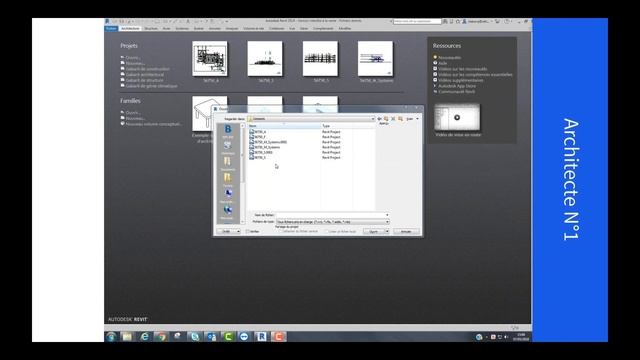Open the Vues menu in Open dialog
The image size is (640, 360).
412,119
